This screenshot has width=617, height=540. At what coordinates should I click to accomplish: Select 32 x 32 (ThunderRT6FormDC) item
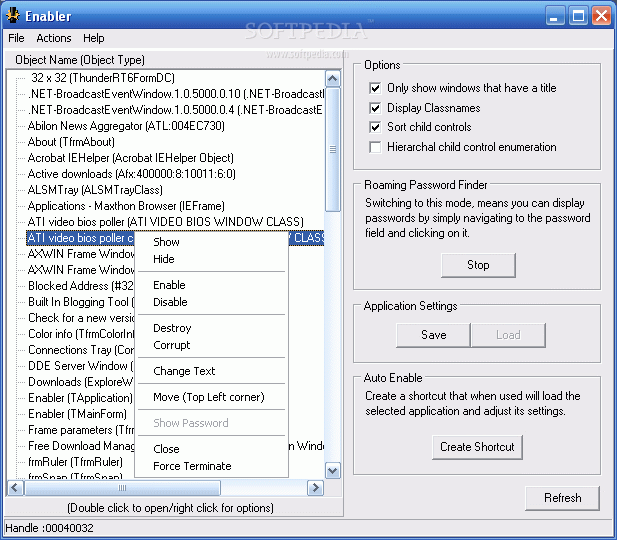pos(103,78)
